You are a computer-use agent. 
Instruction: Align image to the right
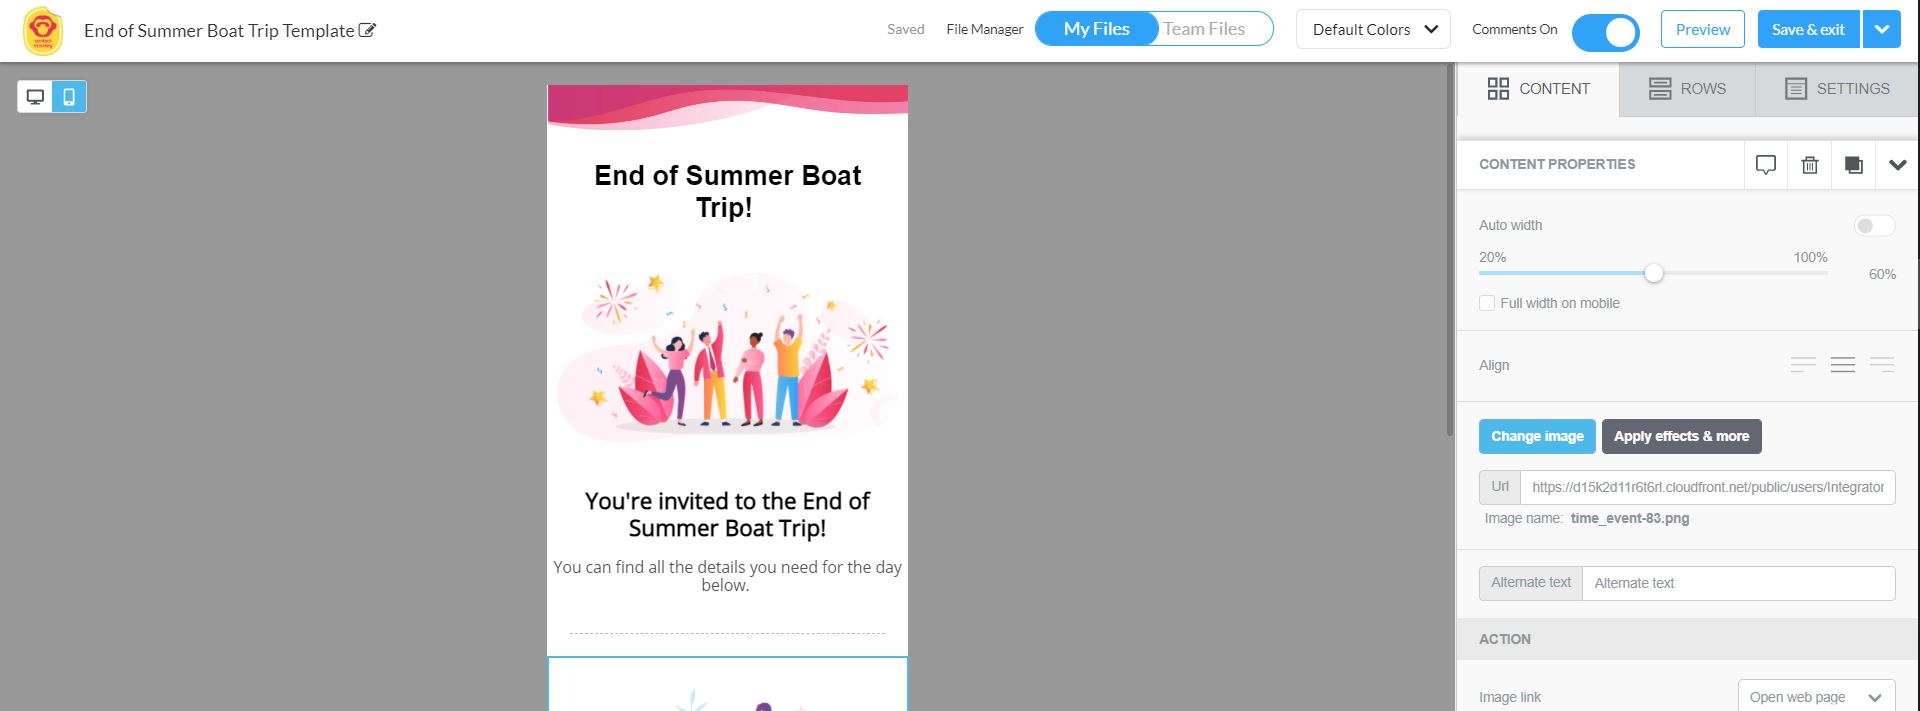[x=1882, y=365]
